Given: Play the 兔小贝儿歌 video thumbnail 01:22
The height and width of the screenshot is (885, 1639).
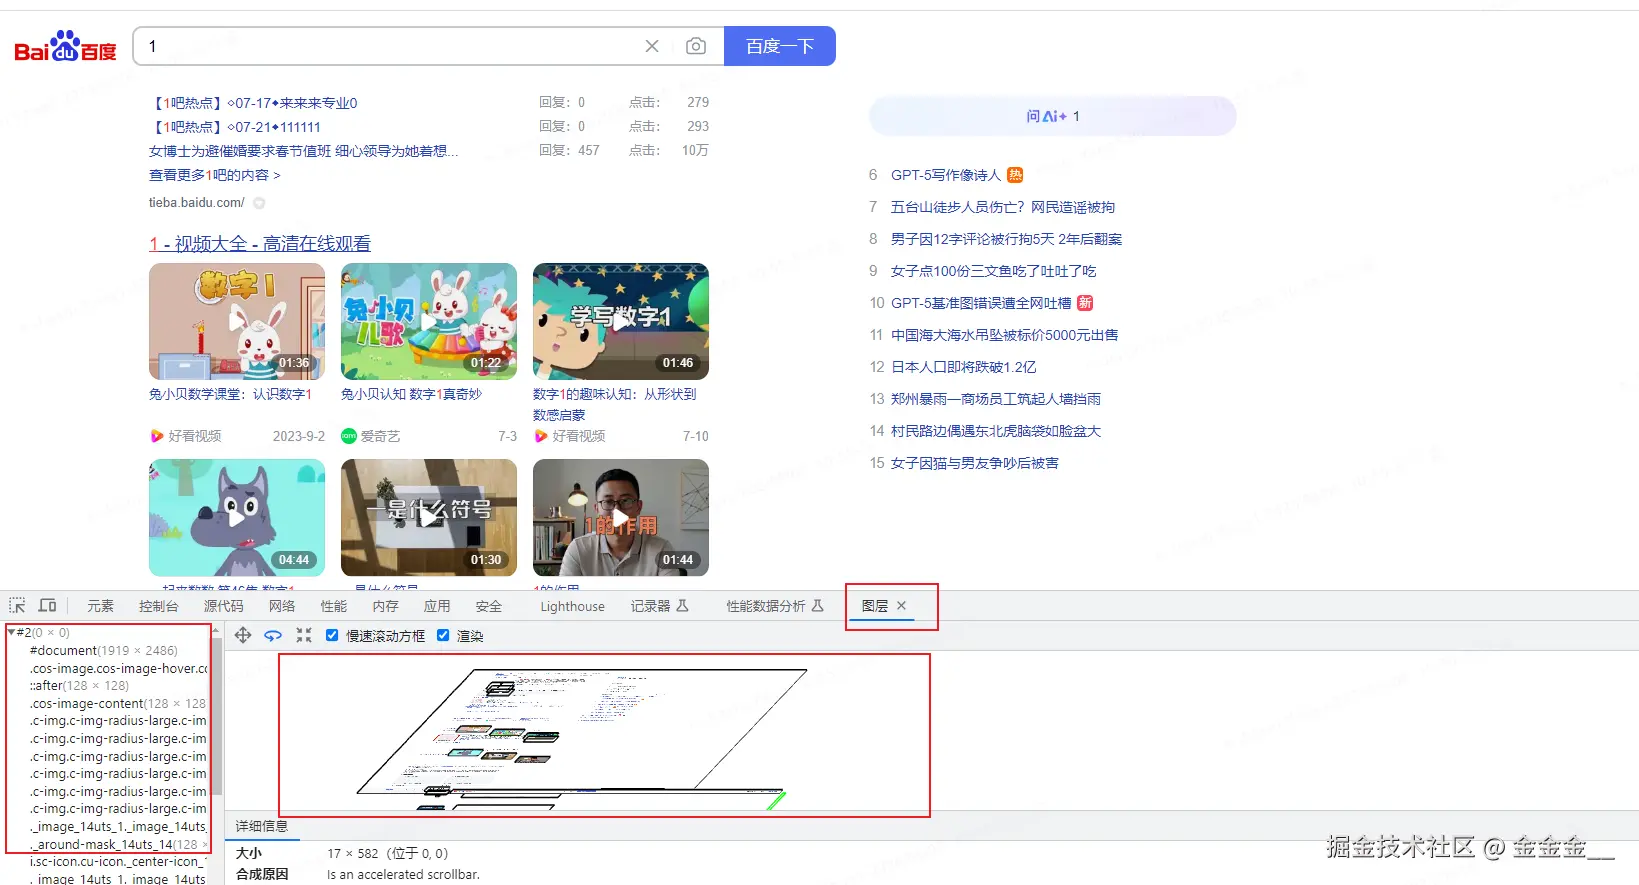Looking at the screenshot, I should pyautogui.click(x=429, y=321).
